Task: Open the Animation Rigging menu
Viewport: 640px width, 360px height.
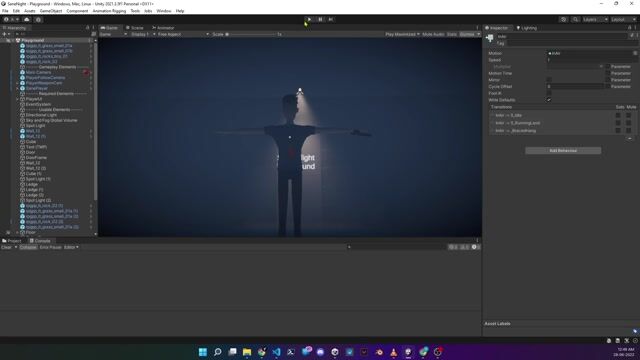Action: 109,11
